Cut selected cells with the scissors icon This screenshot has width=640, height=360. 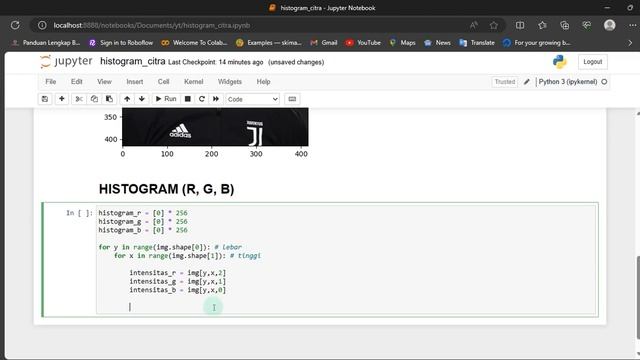point(79,99)
